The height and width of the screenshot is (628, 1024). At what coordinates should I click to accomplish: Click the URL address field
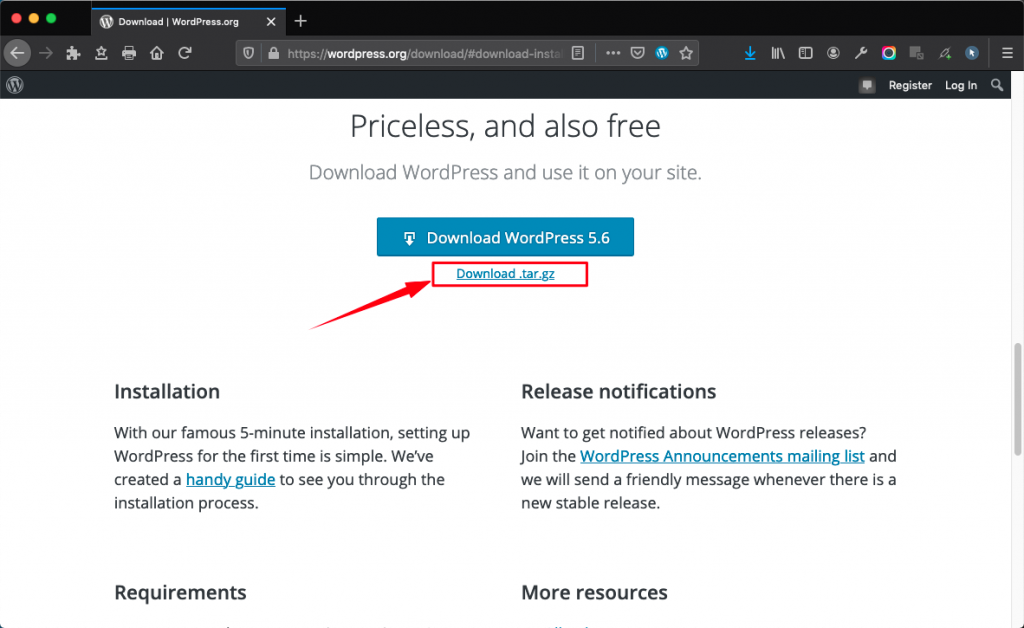(x=424, y=54)
